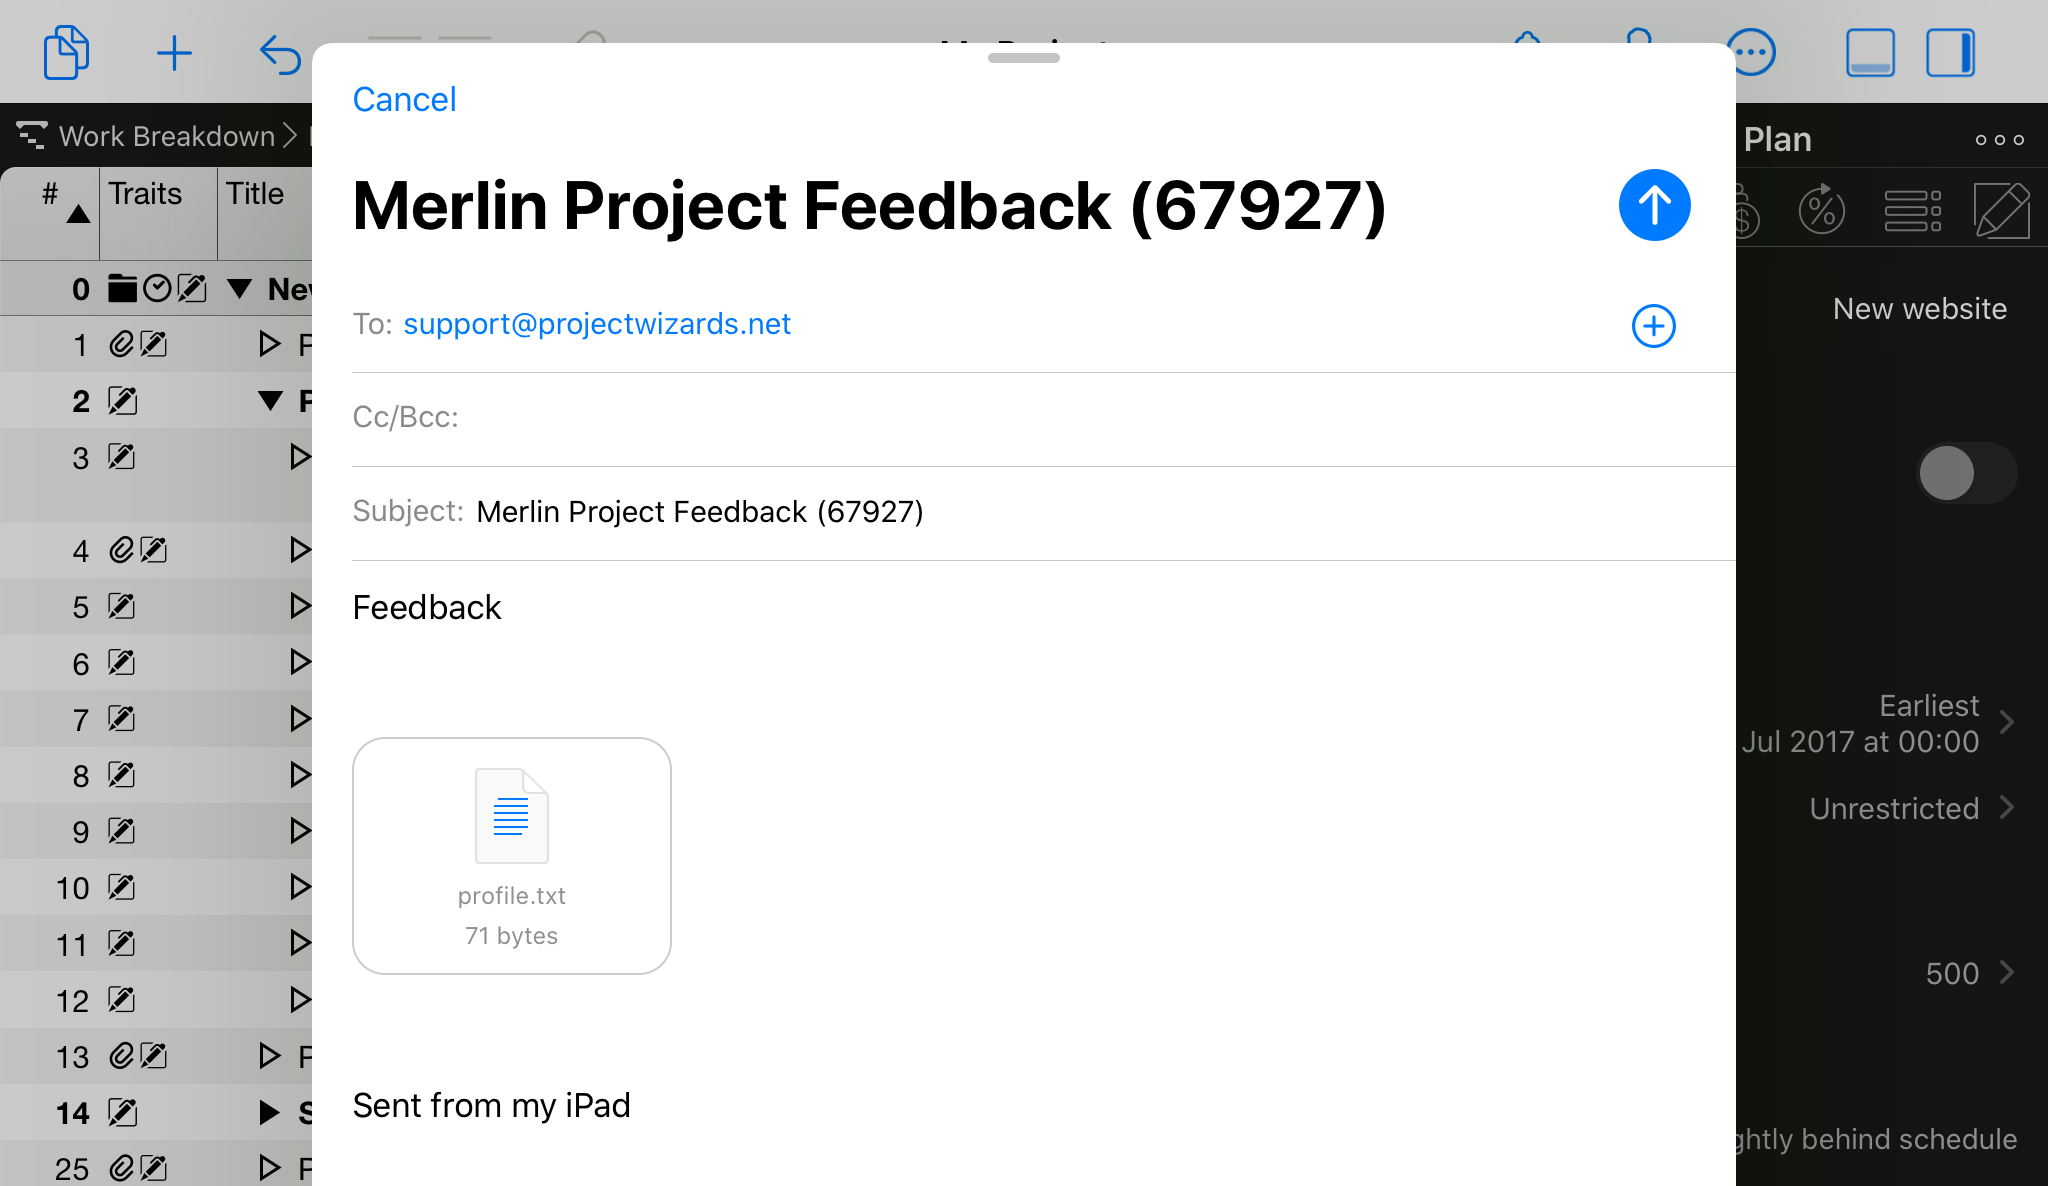Click the attachment paperclip icon in row 1
The width and height of the screenshot is (2048, 1186).
click(122, 344)
